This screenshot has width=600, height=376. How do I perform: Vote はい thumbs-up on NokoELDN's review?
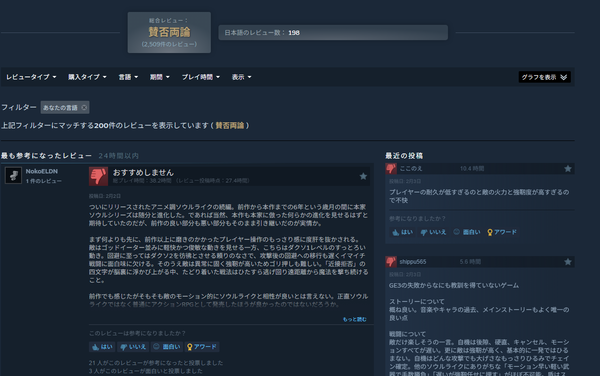[x=102, y=347]
